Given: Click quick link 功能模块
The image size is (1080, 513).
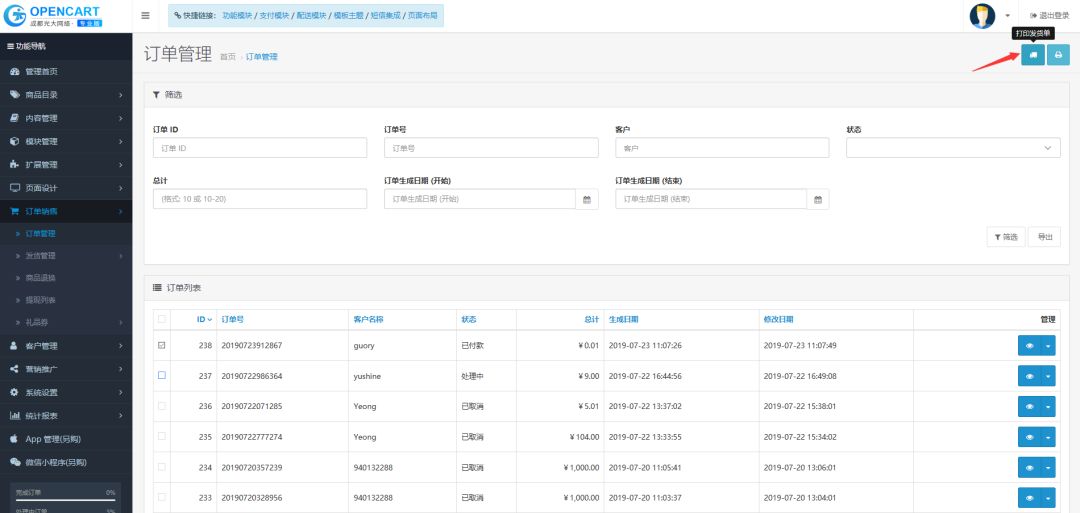Looking at the screenshot, I should 238,15.
